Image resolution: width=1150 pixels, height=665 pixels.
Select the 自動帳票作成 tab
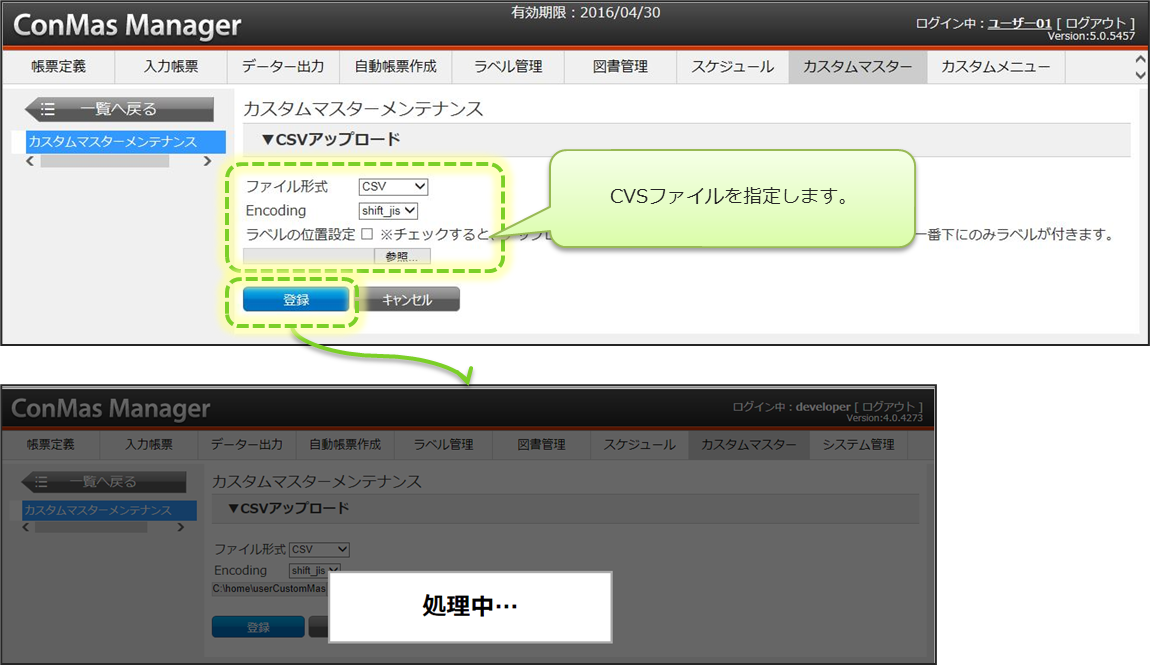(x=395, y=67)
